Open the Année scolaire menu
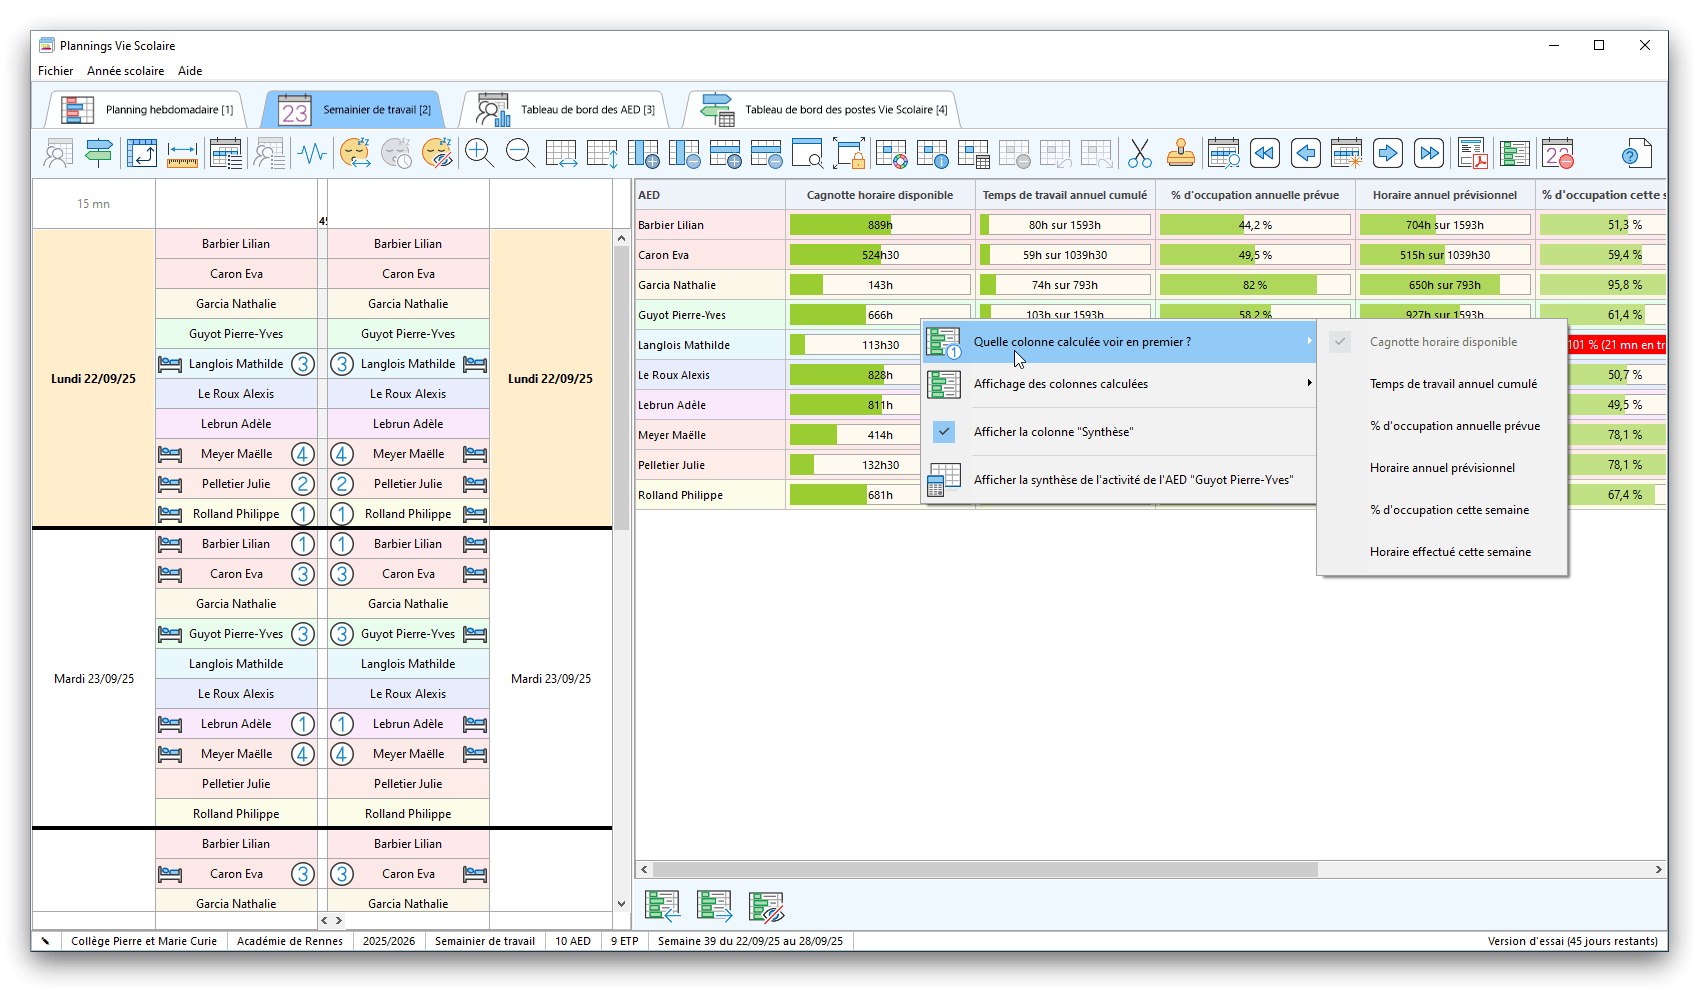The image size is (1699, 992). (x=125, y=71)
